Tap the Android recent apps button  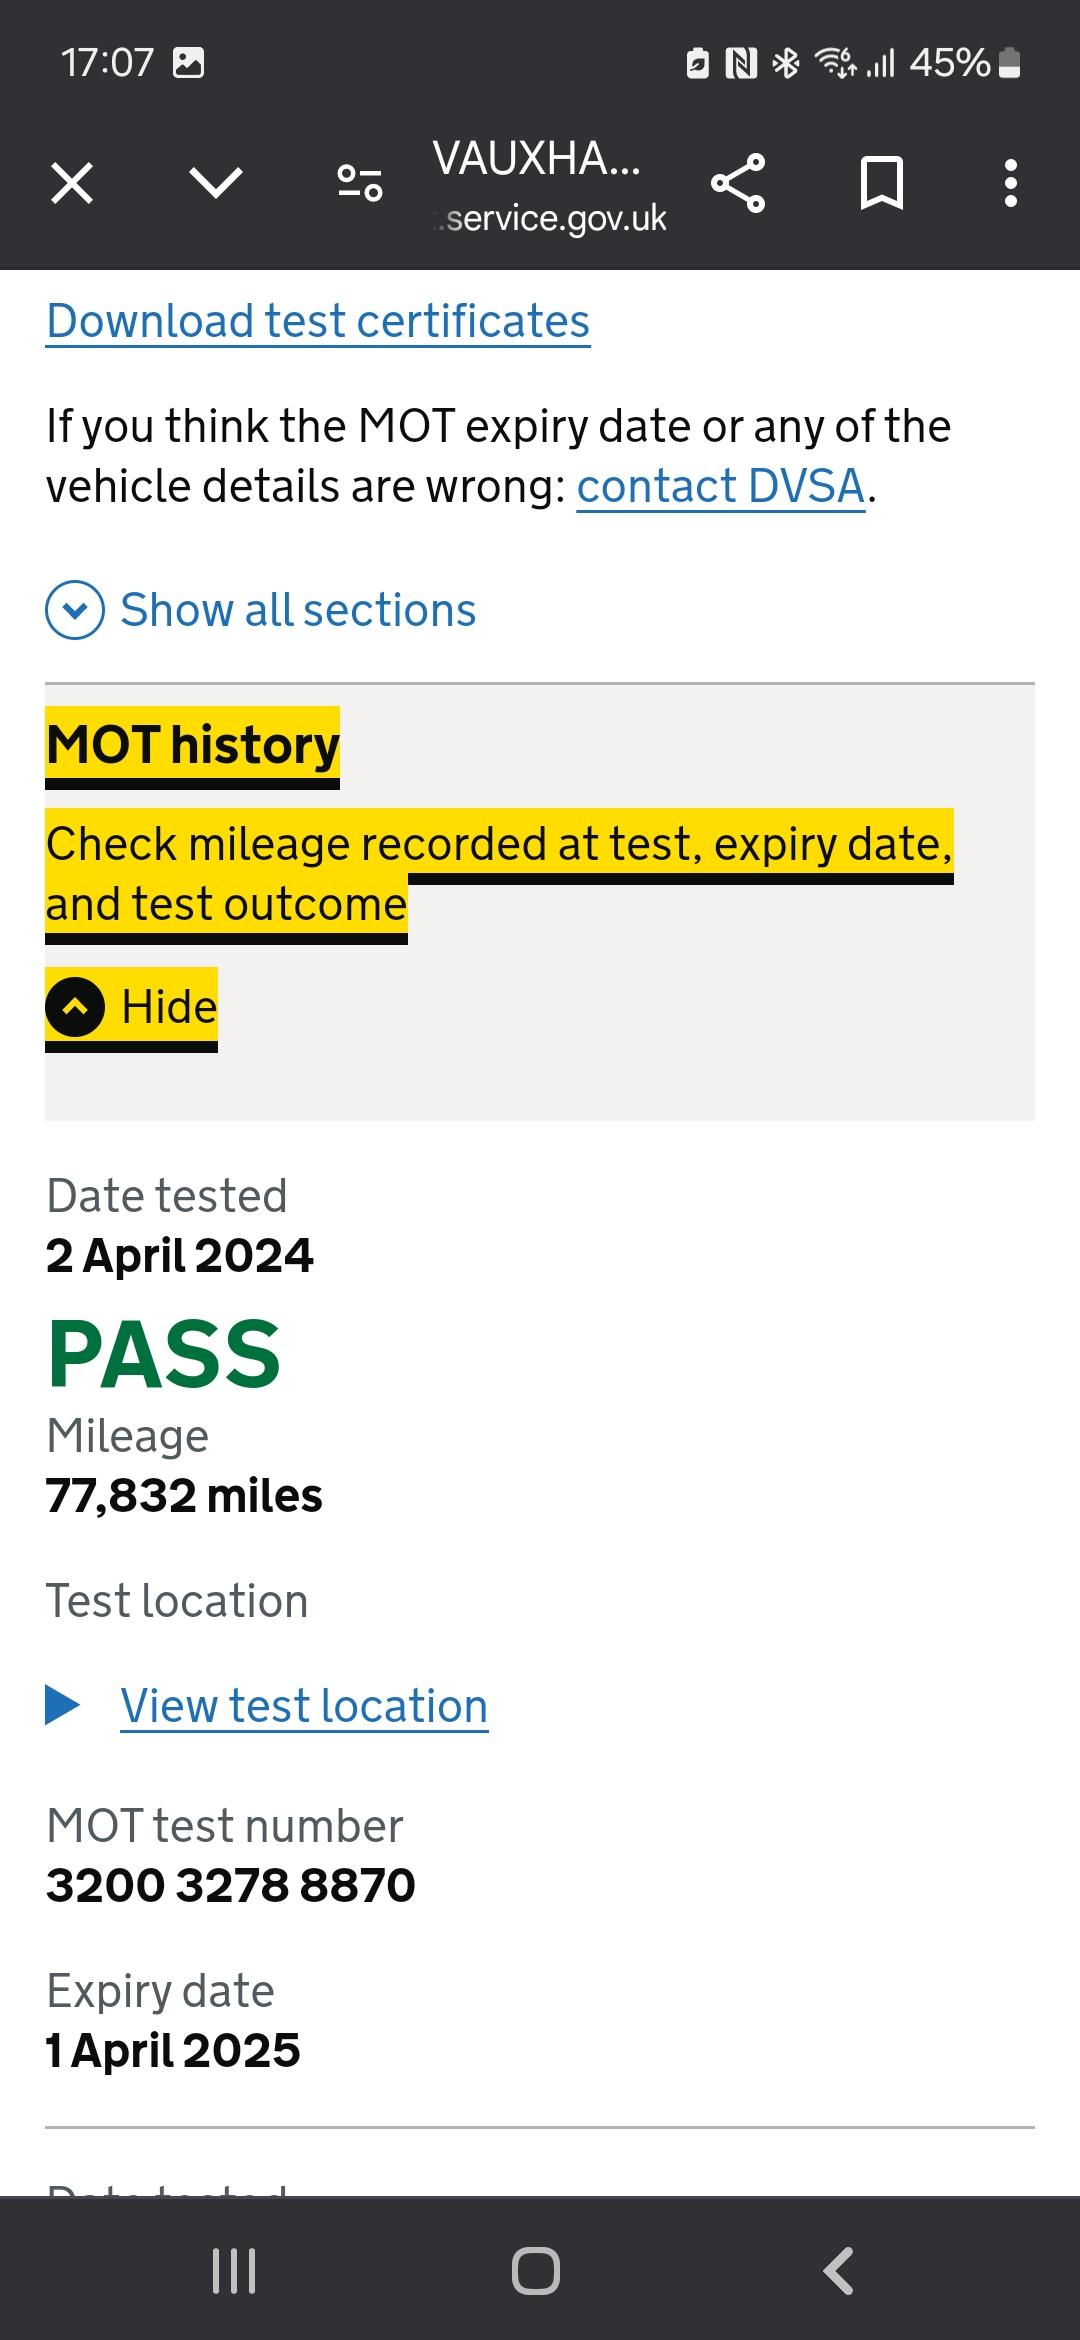(x=234, y=2270)
